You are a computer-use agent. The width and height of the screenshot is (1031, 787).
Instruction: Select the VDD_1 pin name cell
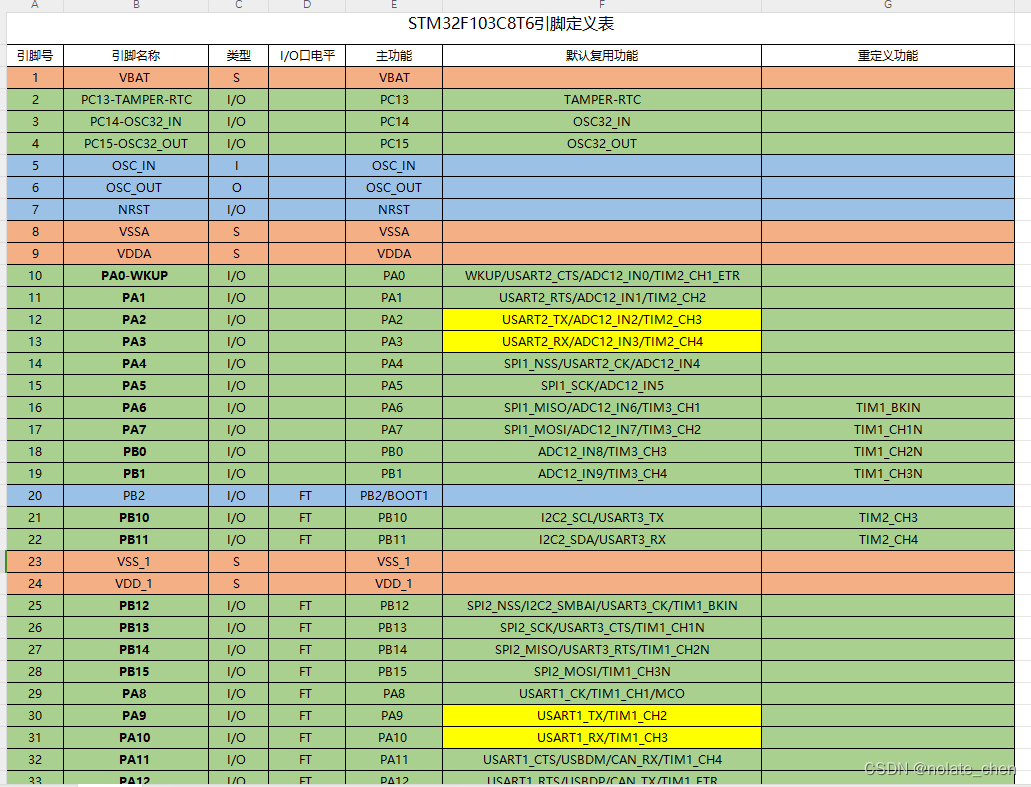(136, 584)
